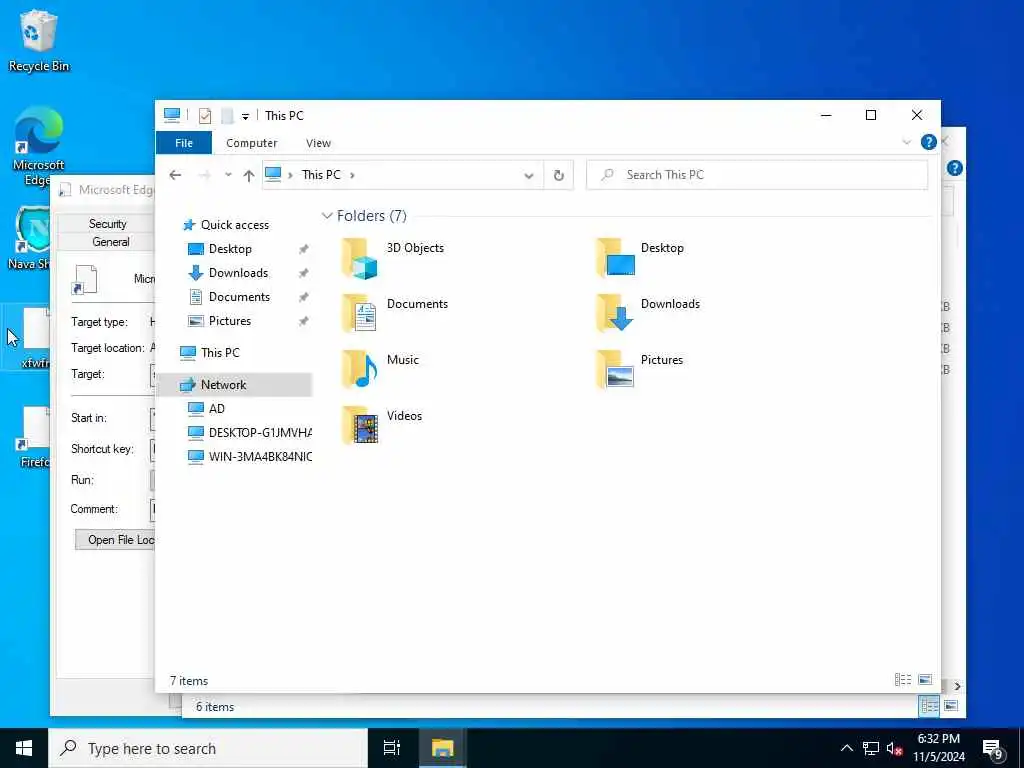The height and width of the screenshot is (768, 1024).
Task: Switch to Security tab in properties dialog
Action: point(107,223)
